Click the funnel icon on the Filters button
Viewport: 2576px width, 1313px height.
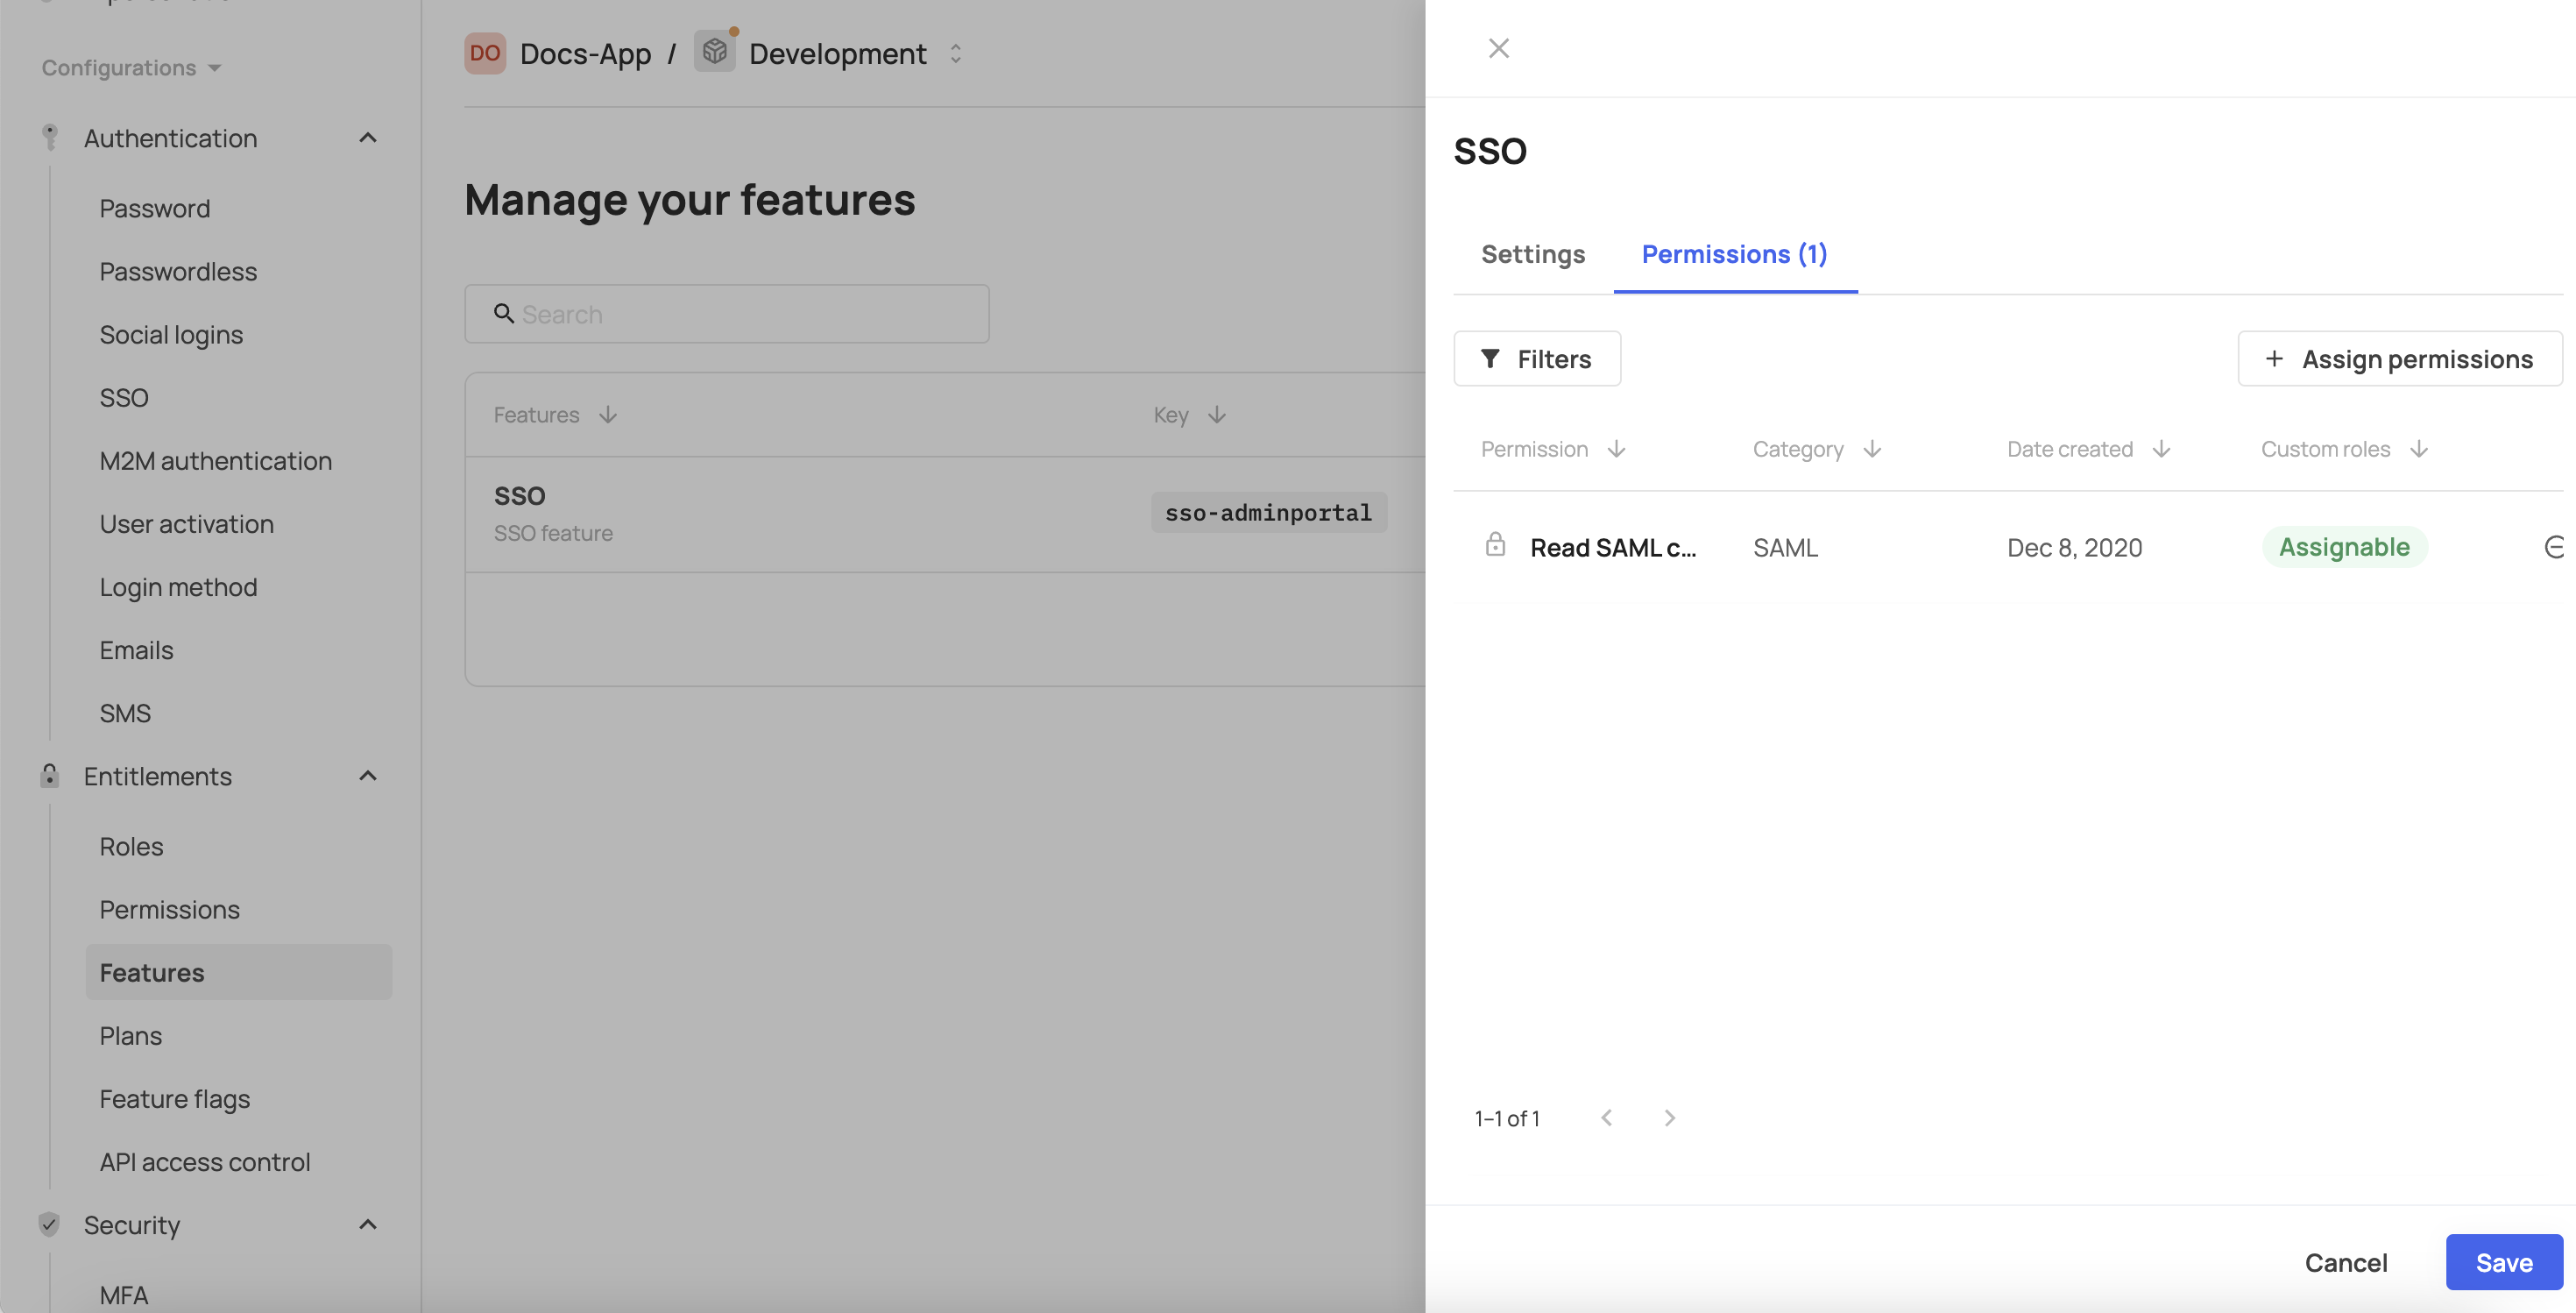coord(1492,358)
